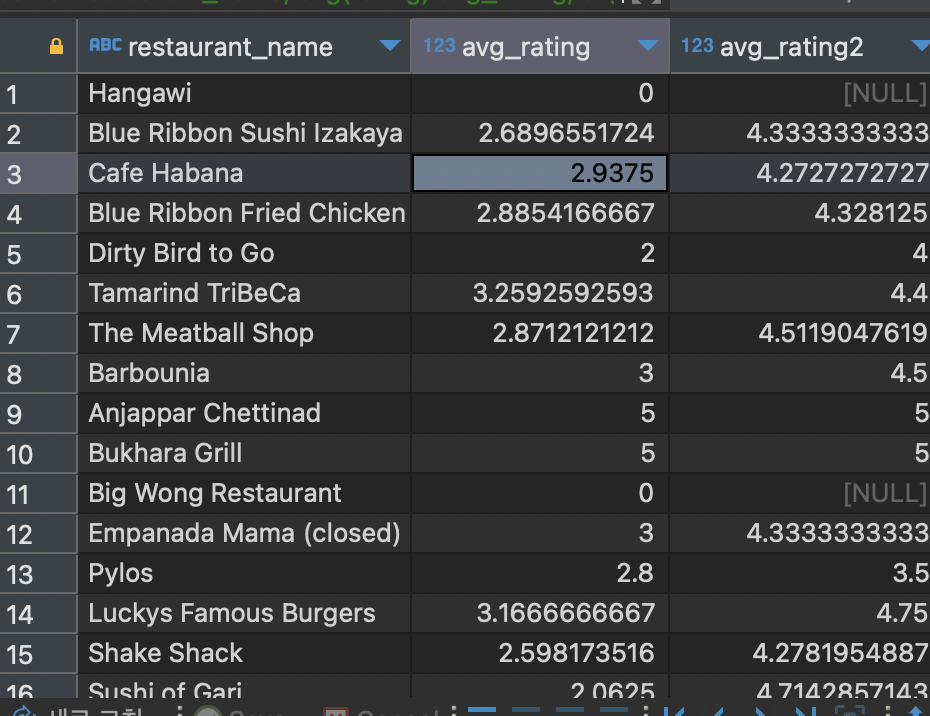This screenshot has height=716, width=930.
Task: Select row number 15 header
Action: [39, 654]
